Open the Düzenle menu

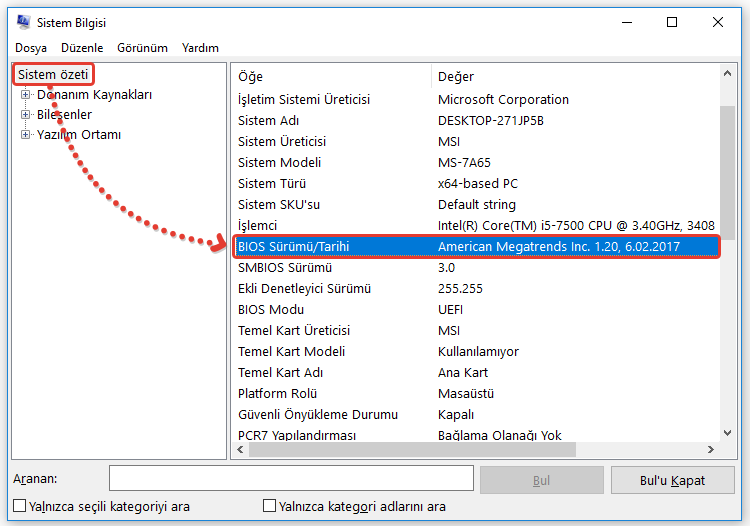[x=82, y=48]
